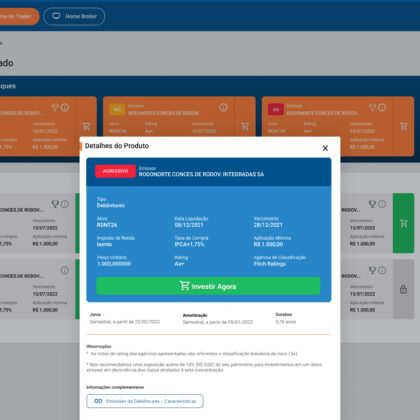Click the Informações complementares heading
This screenshot has width=420, height=420.
(x=115, y=387)
